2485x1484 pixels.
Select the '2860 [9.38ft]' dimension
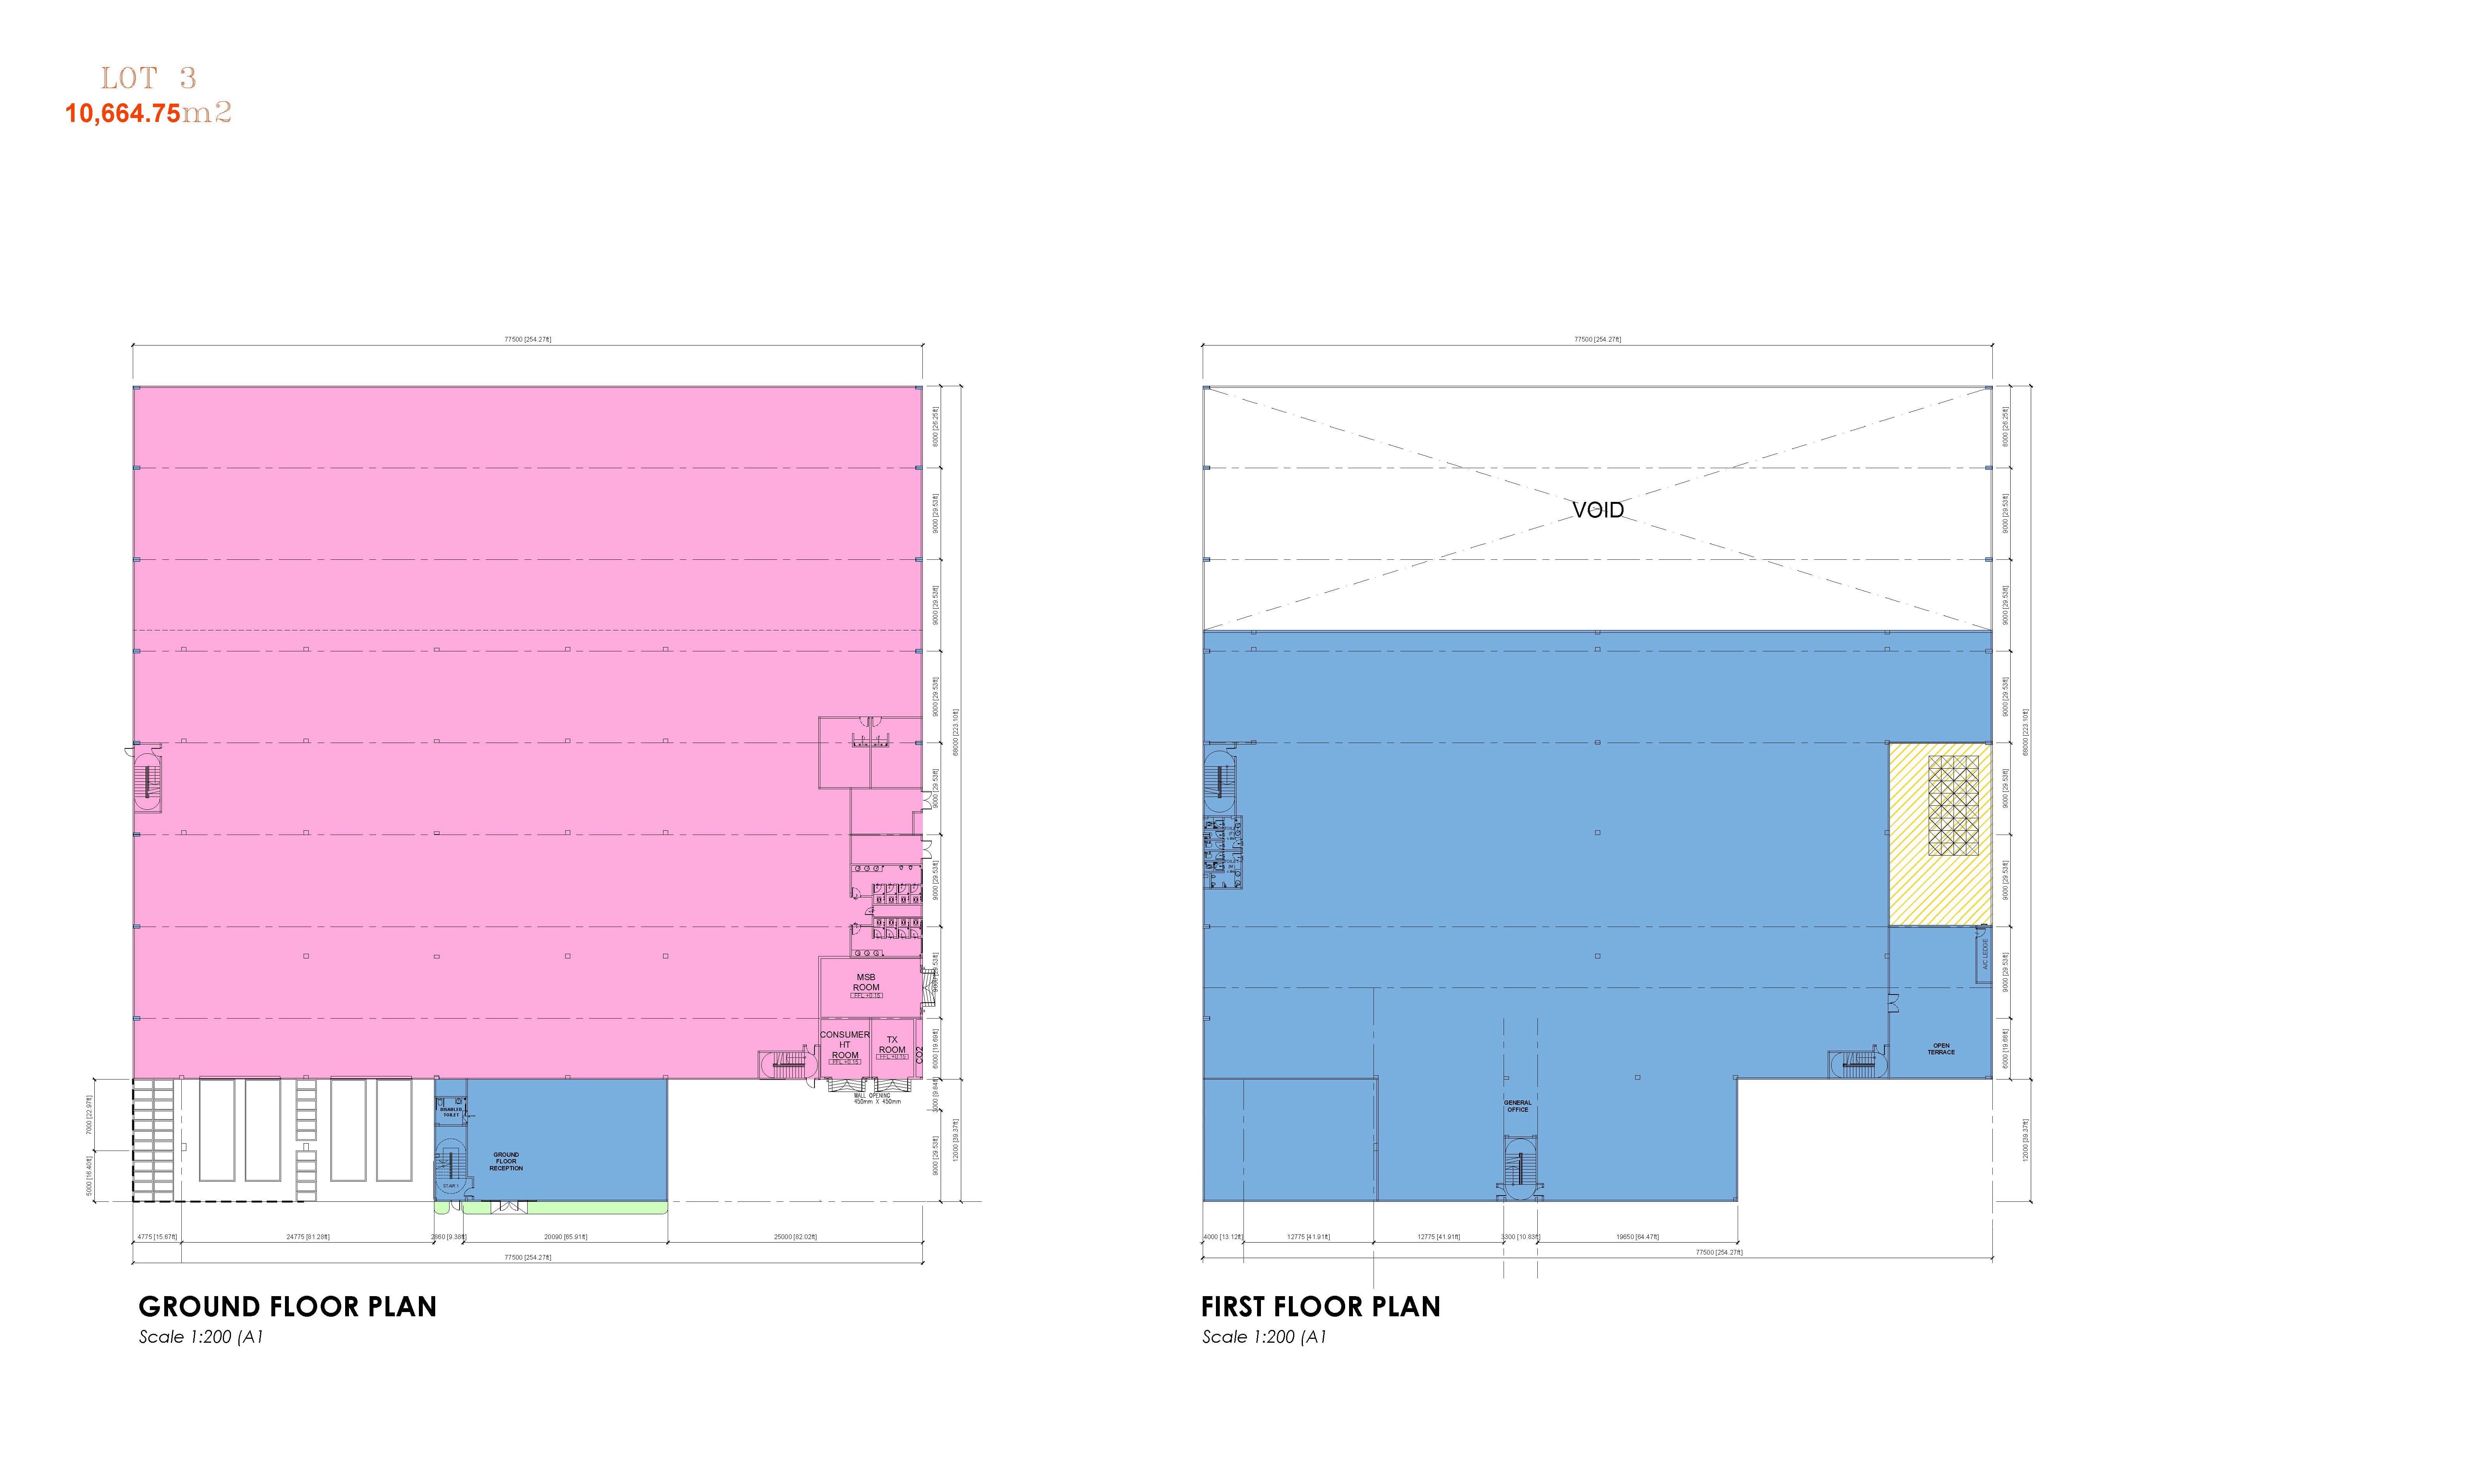pyautogui.click(x=449, y=1237)
